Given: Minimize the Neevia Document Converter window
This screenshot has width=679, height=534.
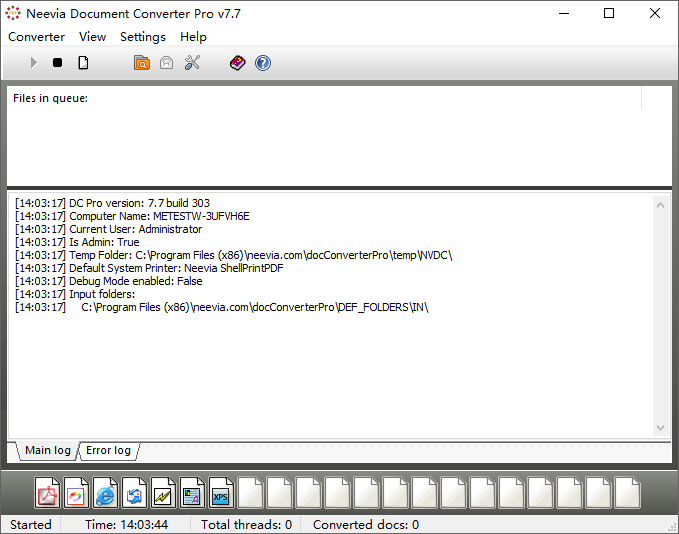Looking at the screenshot, I should 564,13.
